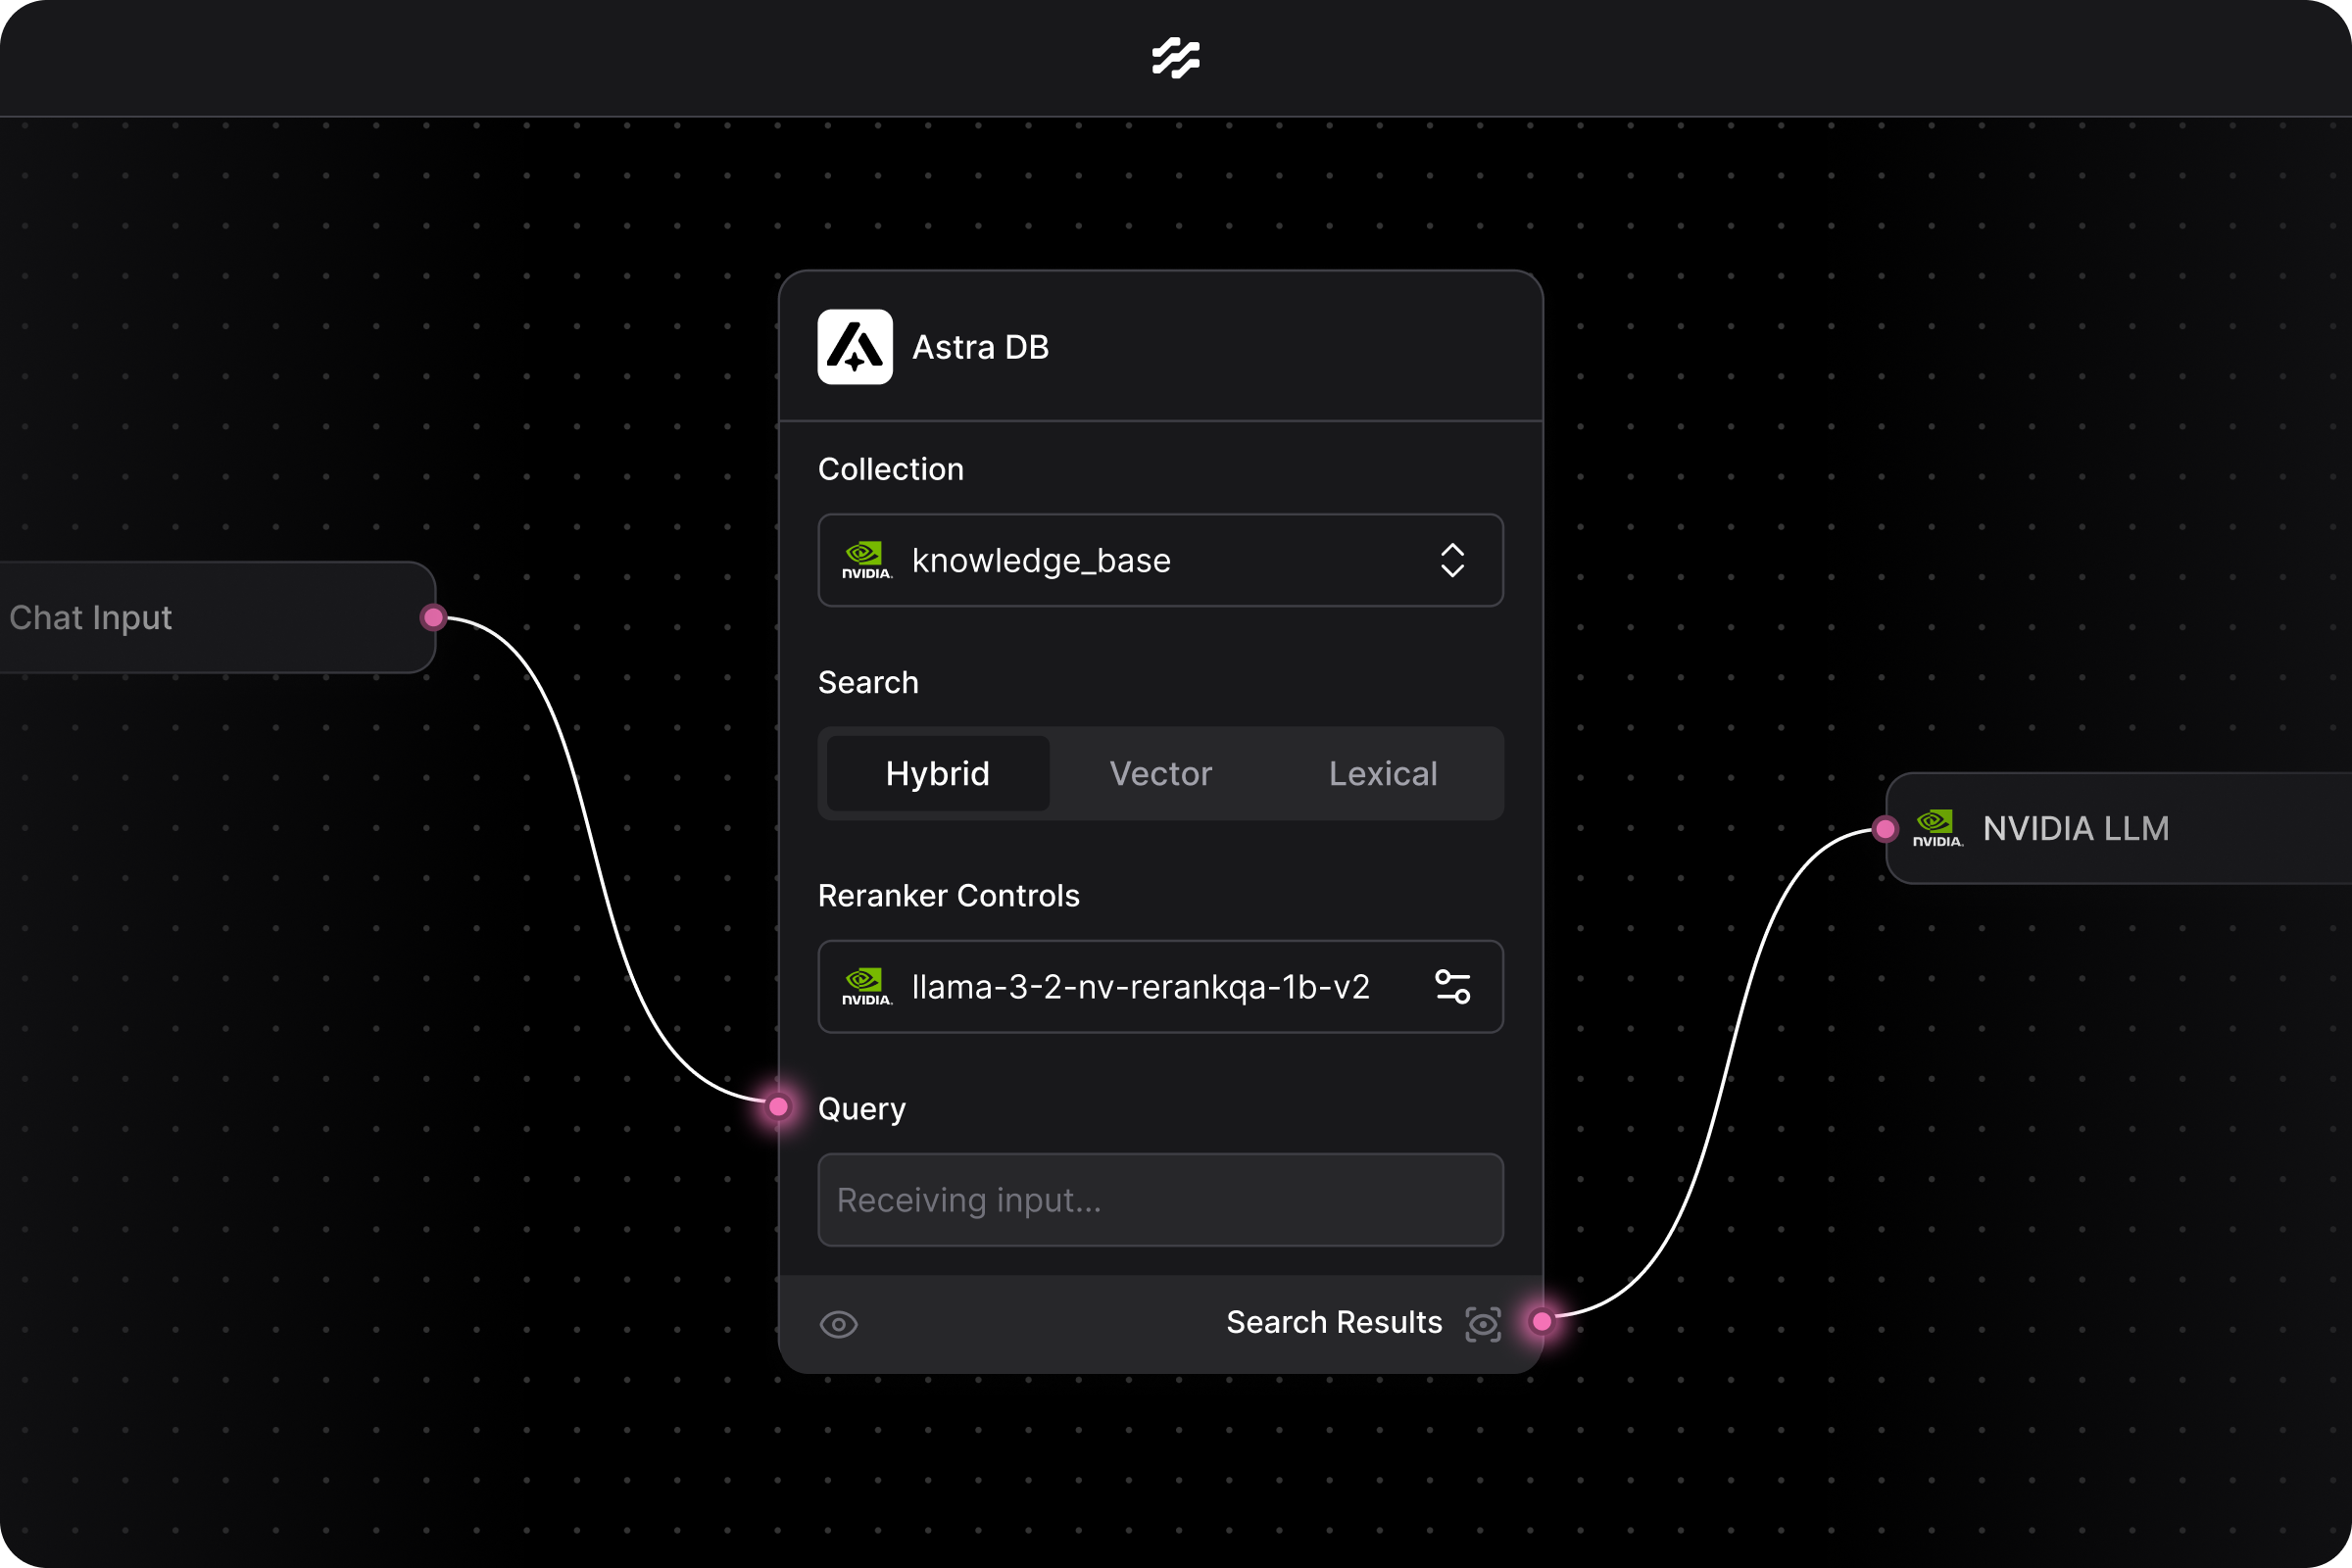
Task: Switch to Vector search mode
Action: (x=1160, y=774)
